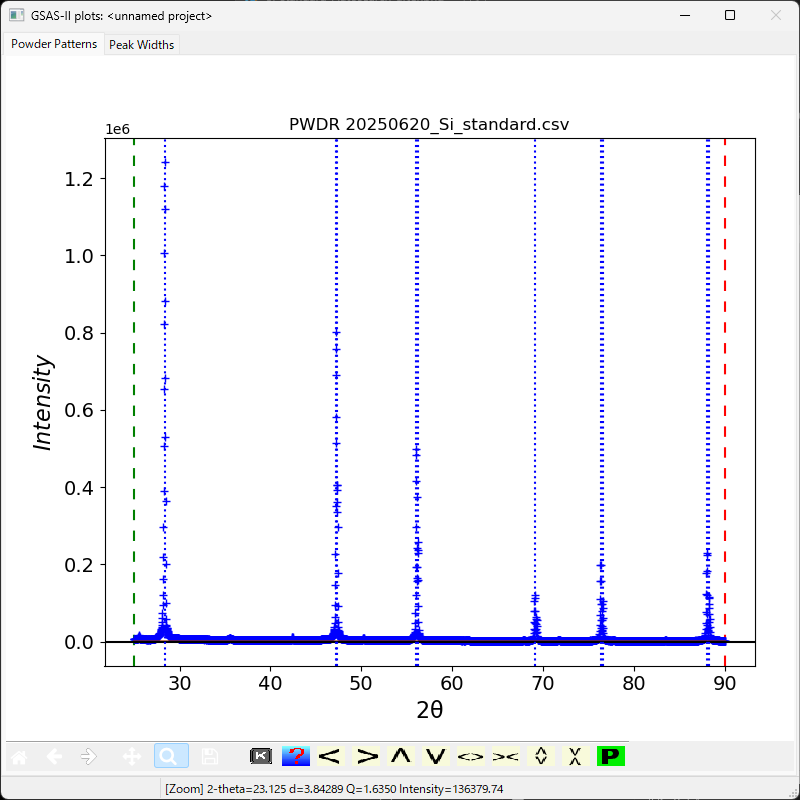Expand vertical range diamond arrows button

point(540,757)
